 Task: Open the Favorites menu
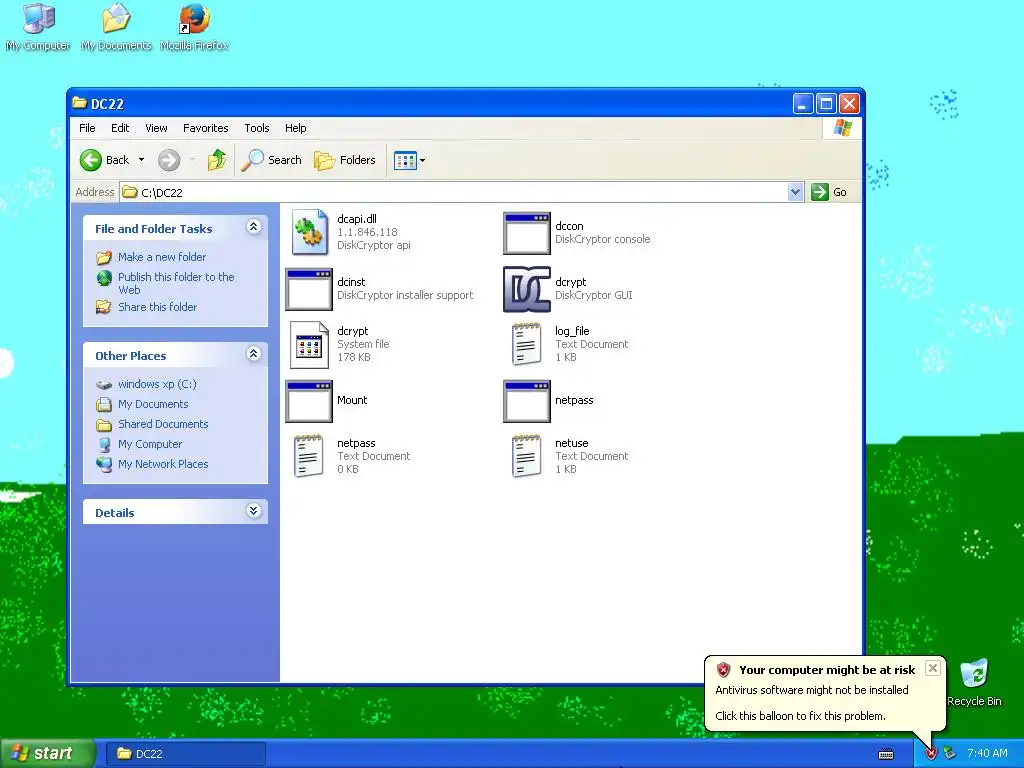tap(206, 128)
